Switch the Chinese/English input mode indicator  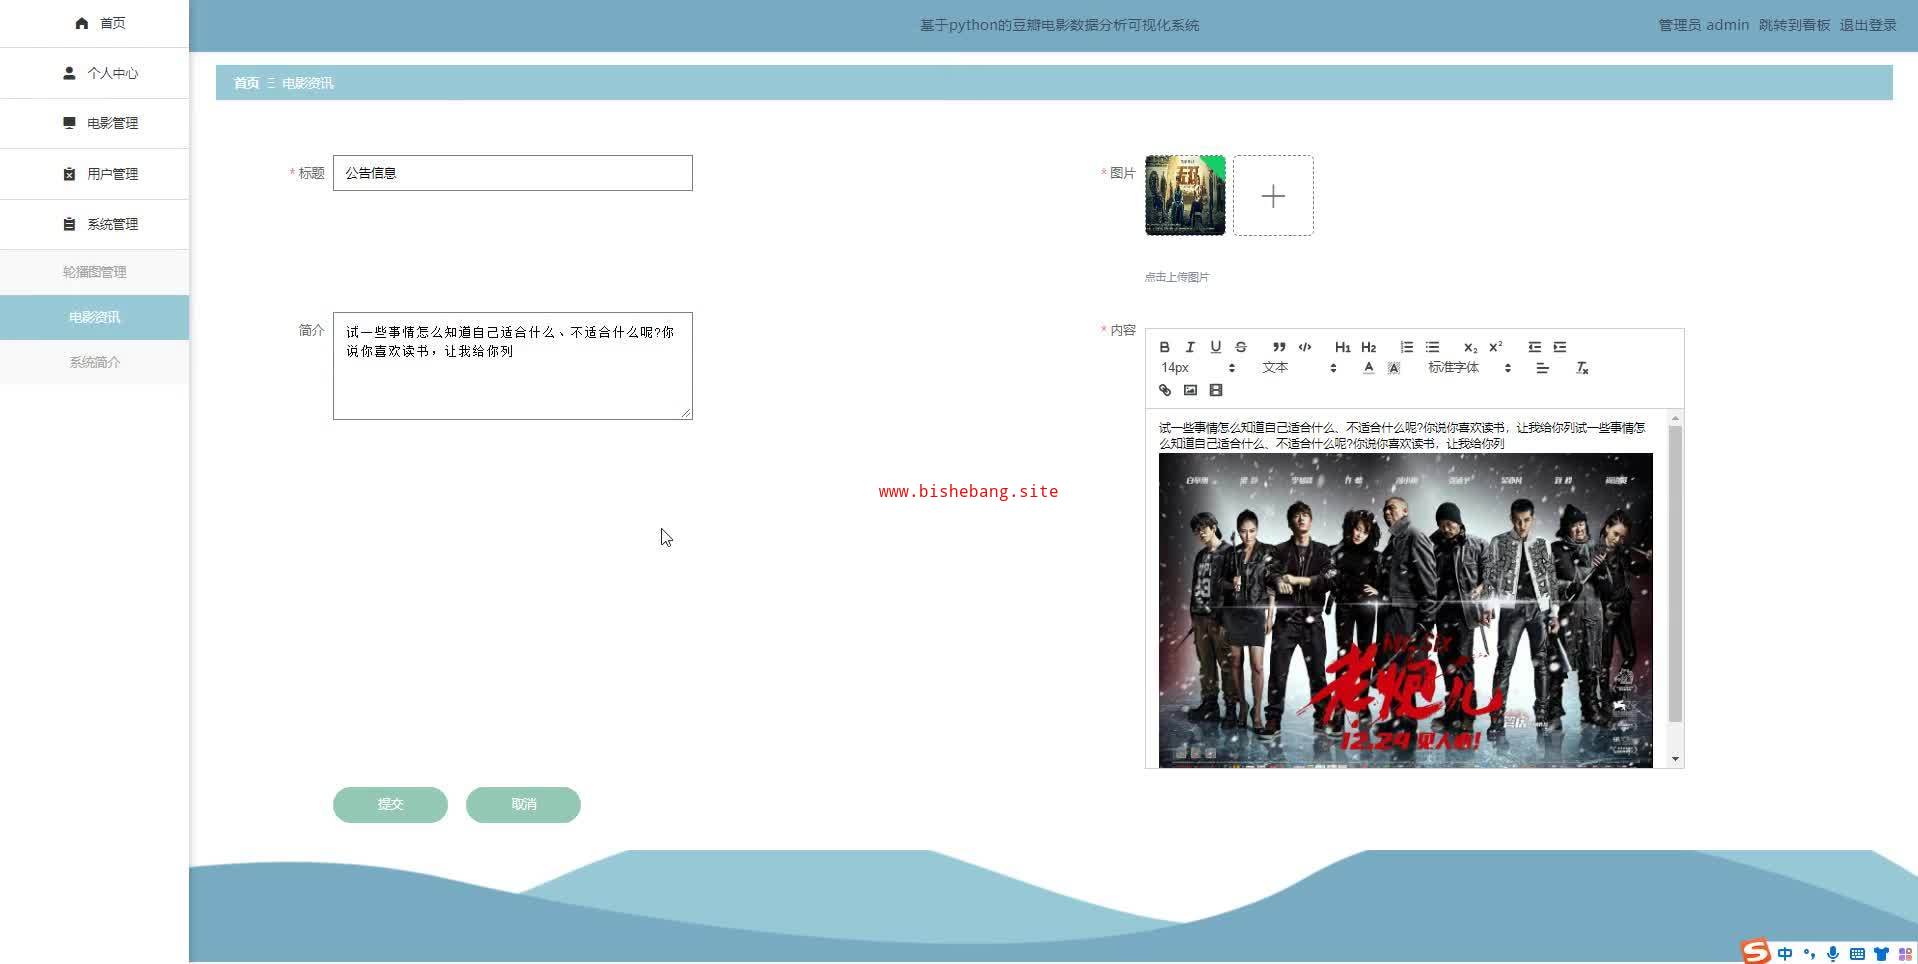[x=1785, y=954]
